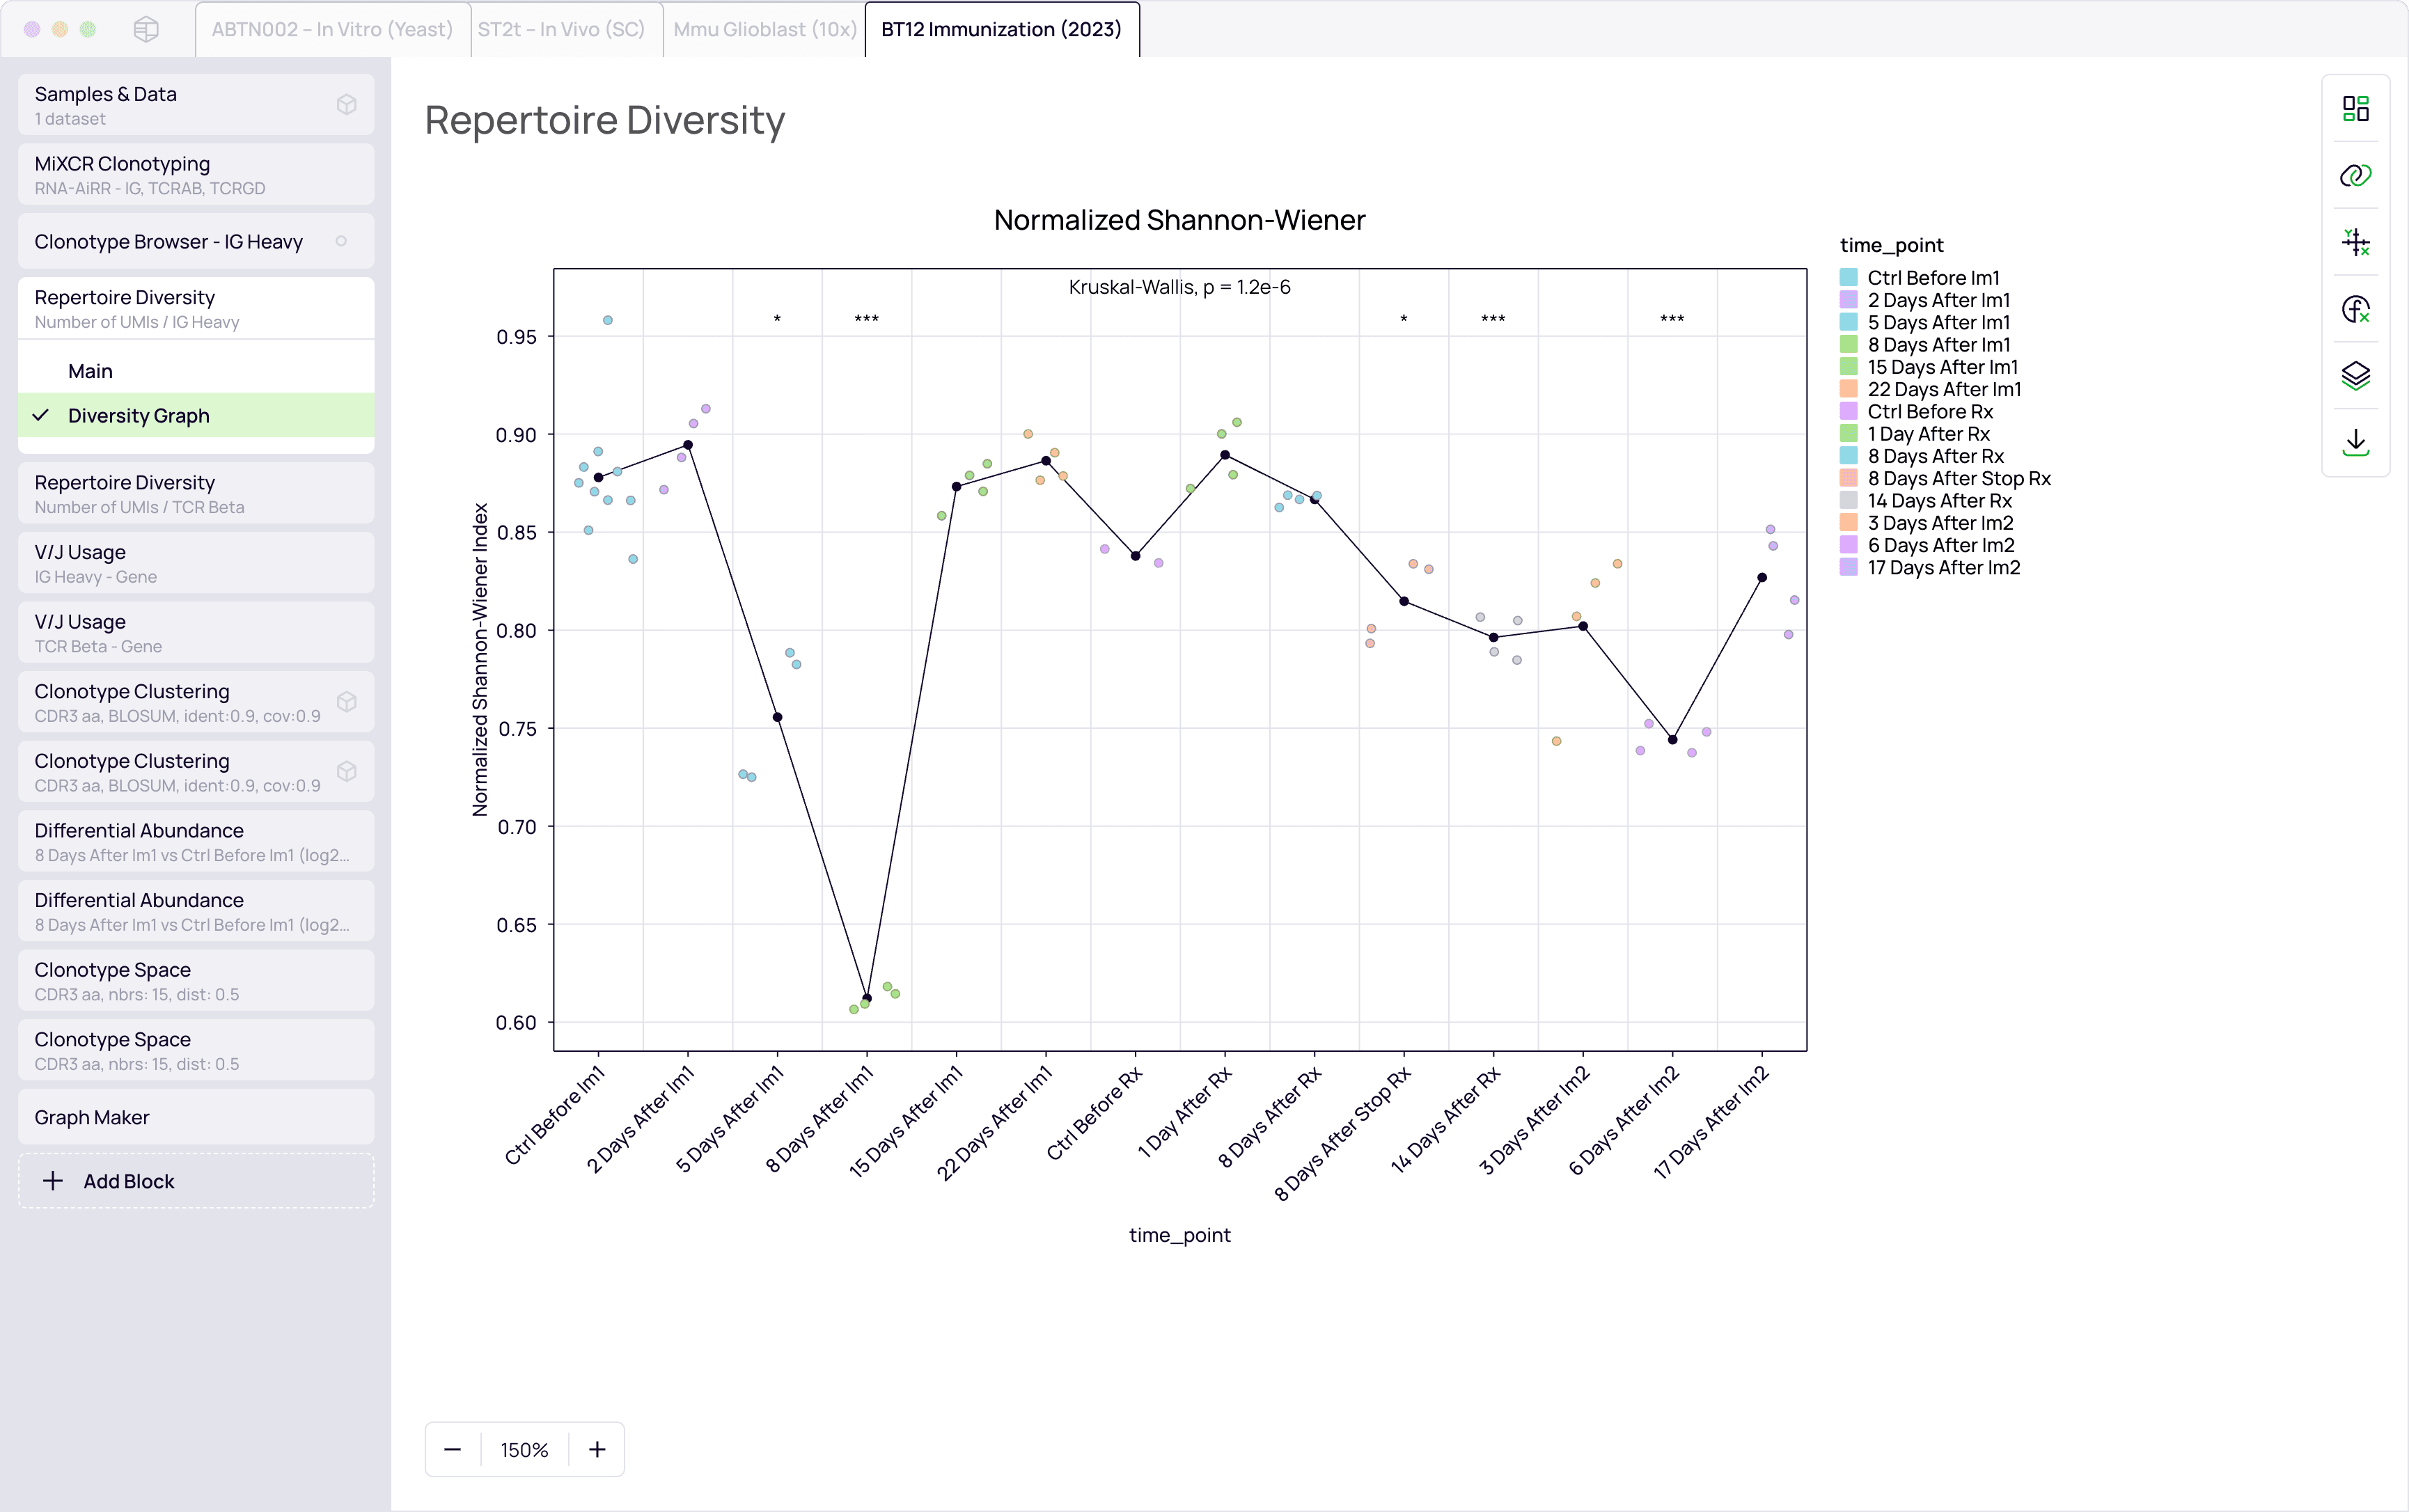2409x1512 pixels.
Task: Toggle the 'Ctrl Before Rx' legend entry
Action: (1929, 412)
